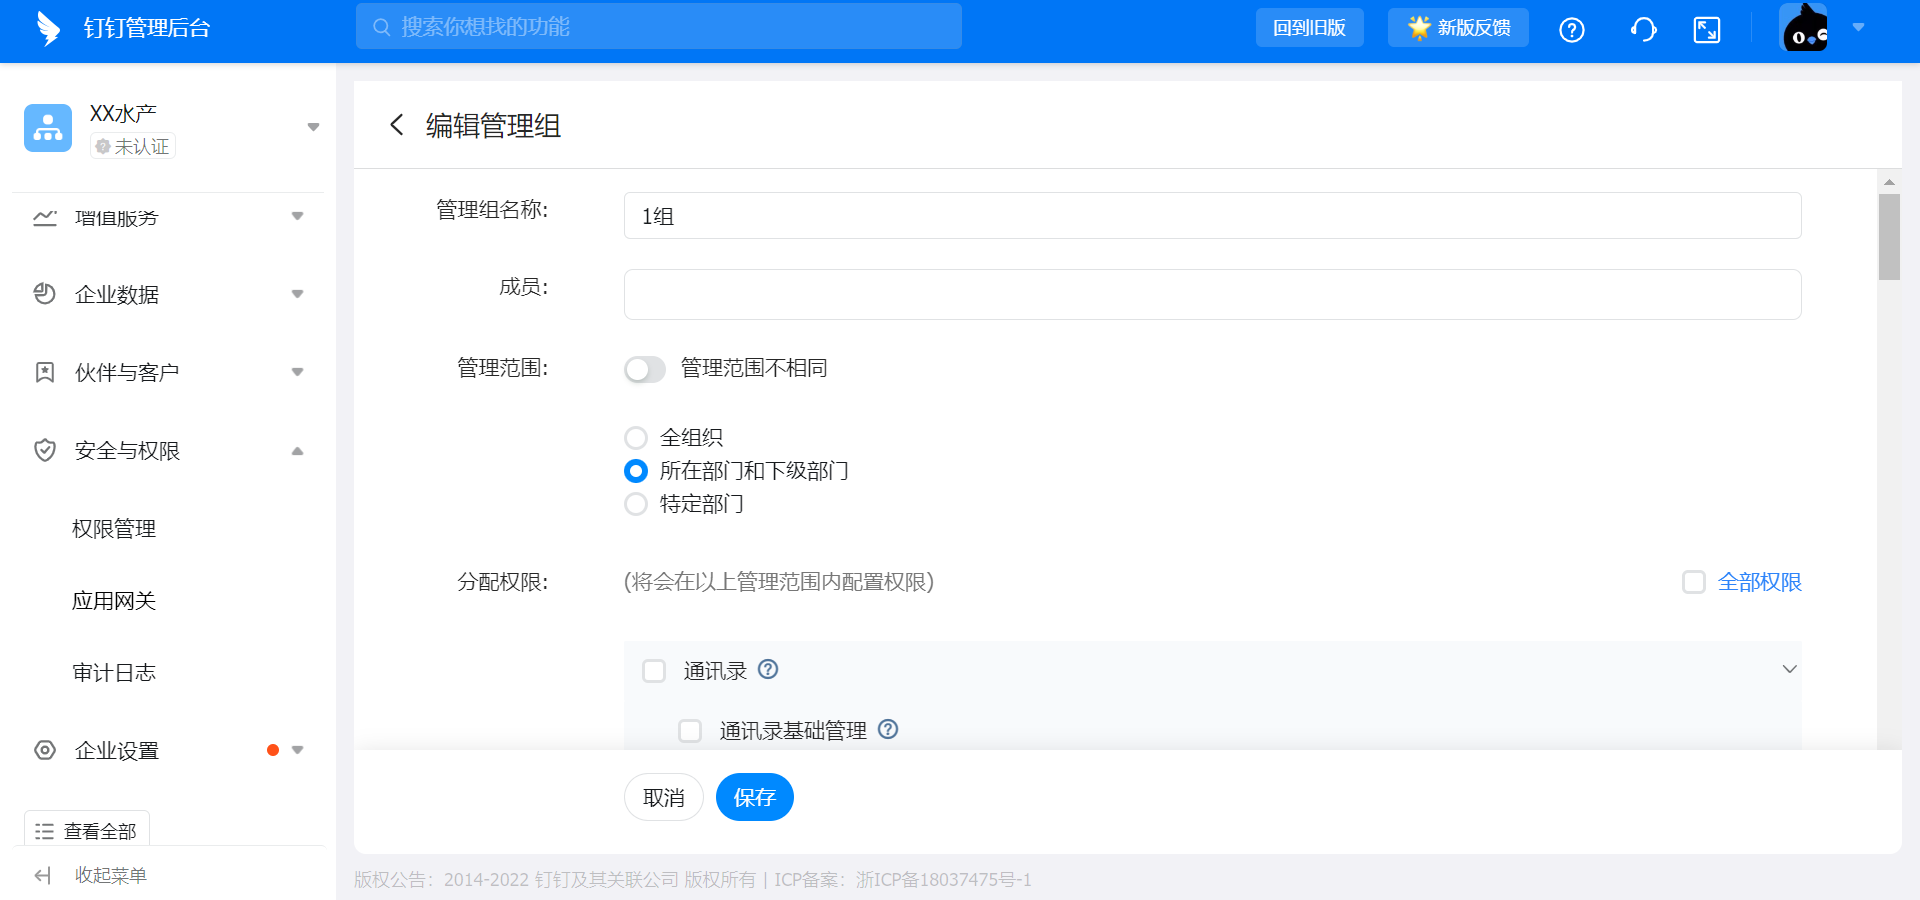Viewport: 1920px width, 900px height.
Task: Collapse the 安全与权限 menu arrow
Action: point(297,451)
